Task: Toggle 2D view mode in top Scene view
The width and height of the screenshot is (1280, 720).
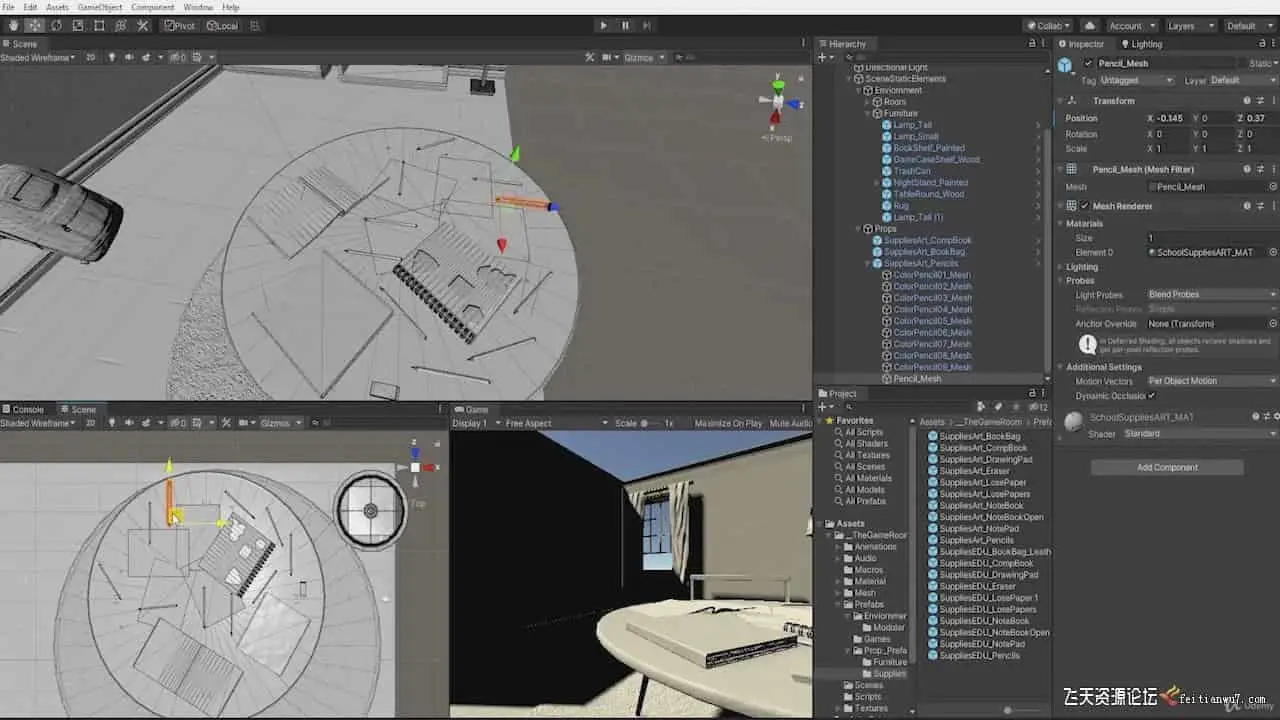Action: (90, 58)
